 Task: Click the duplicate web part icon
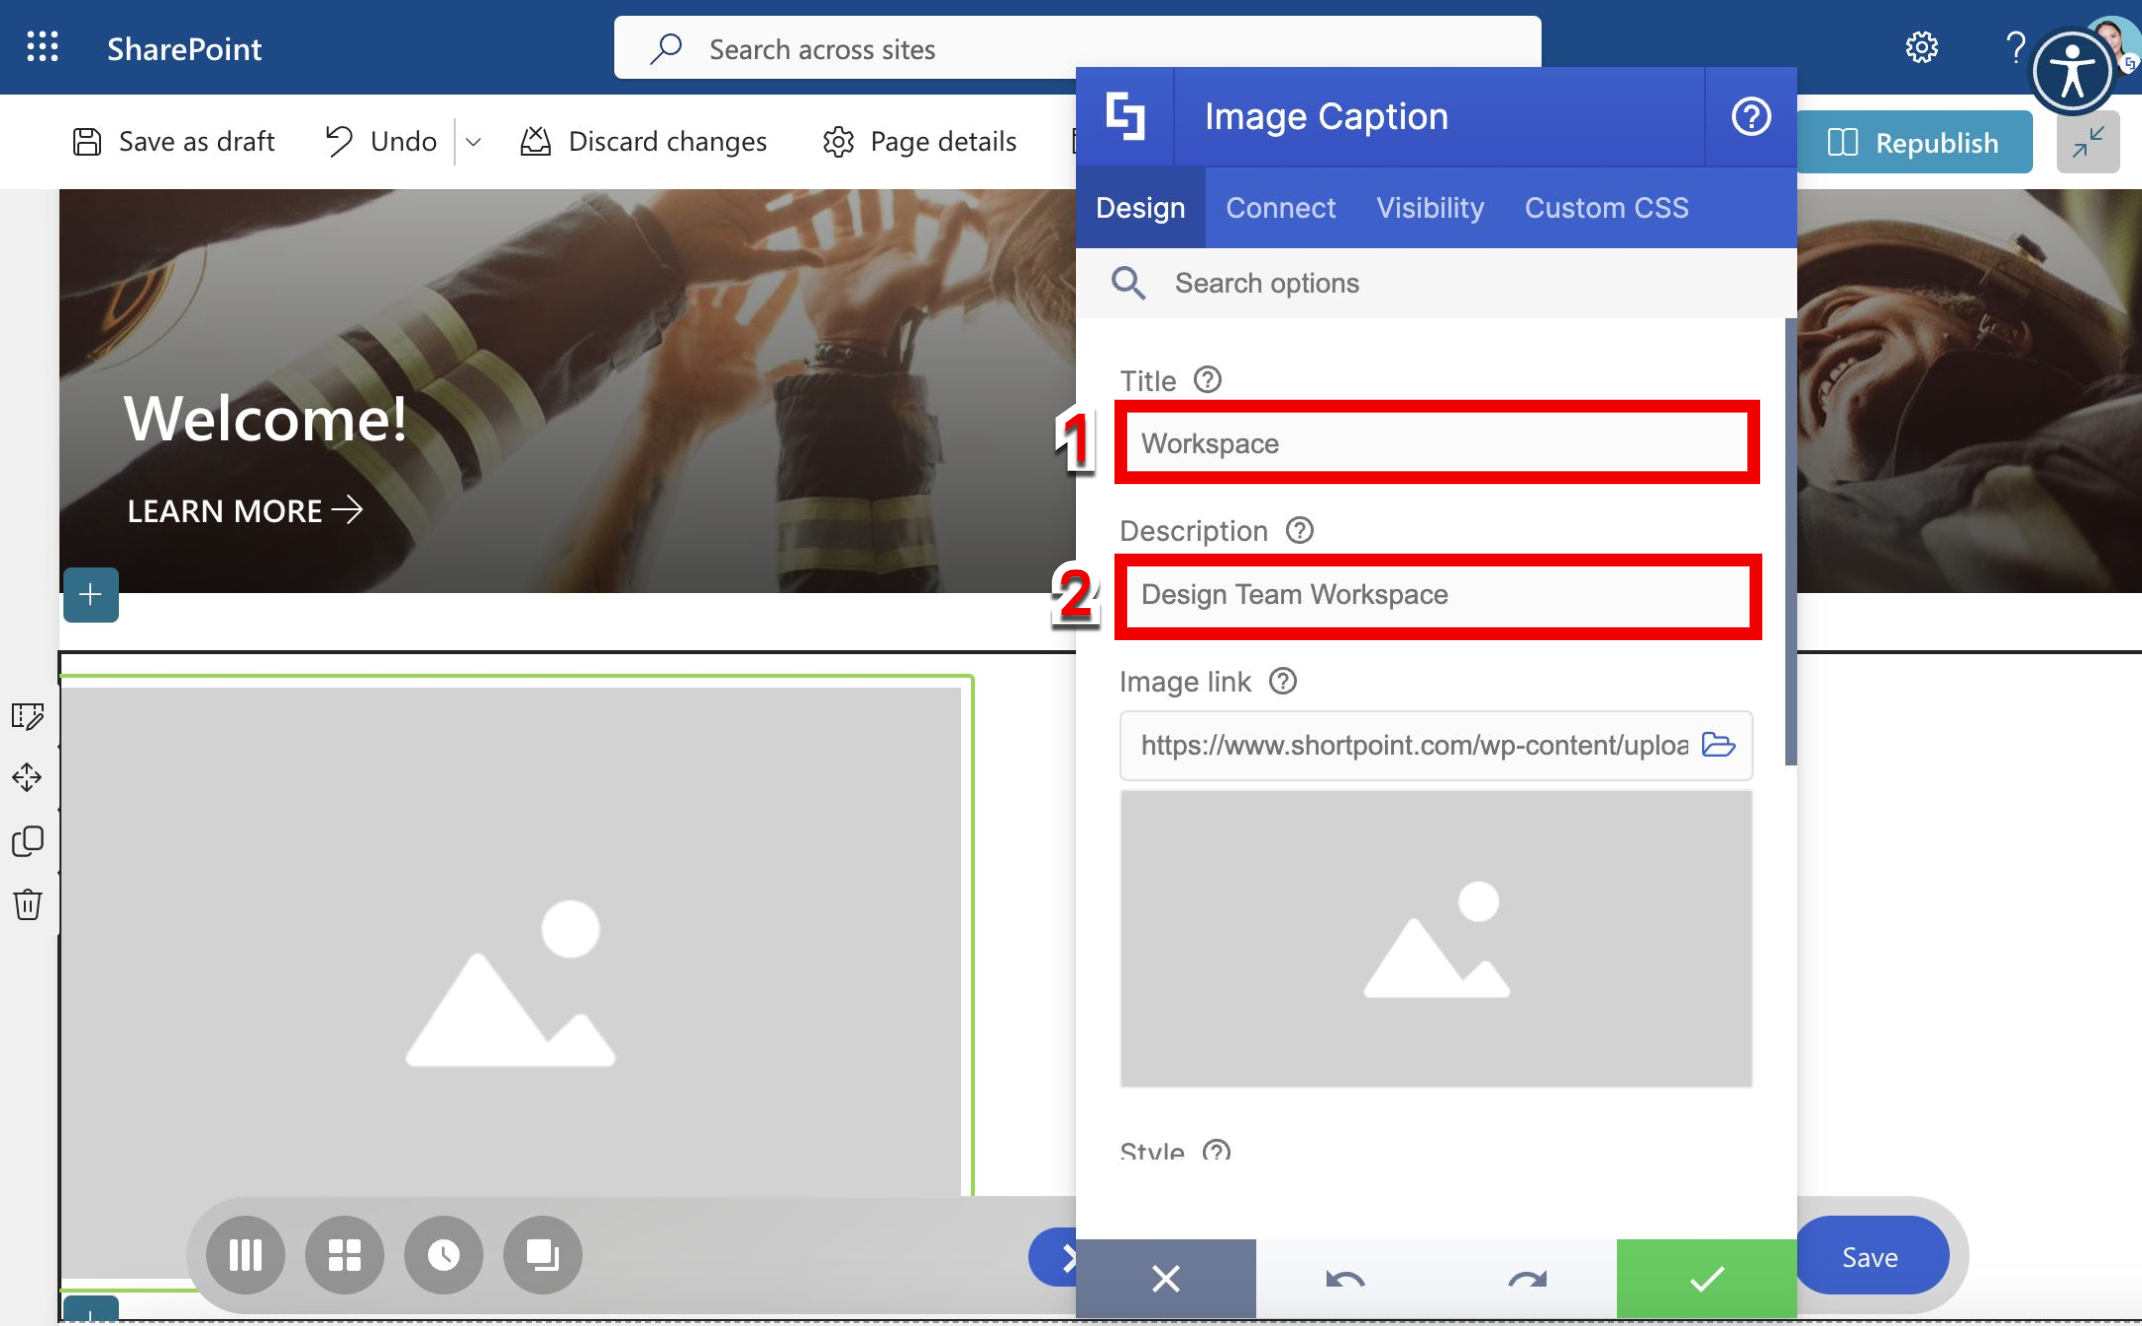(x=28, y=841)
